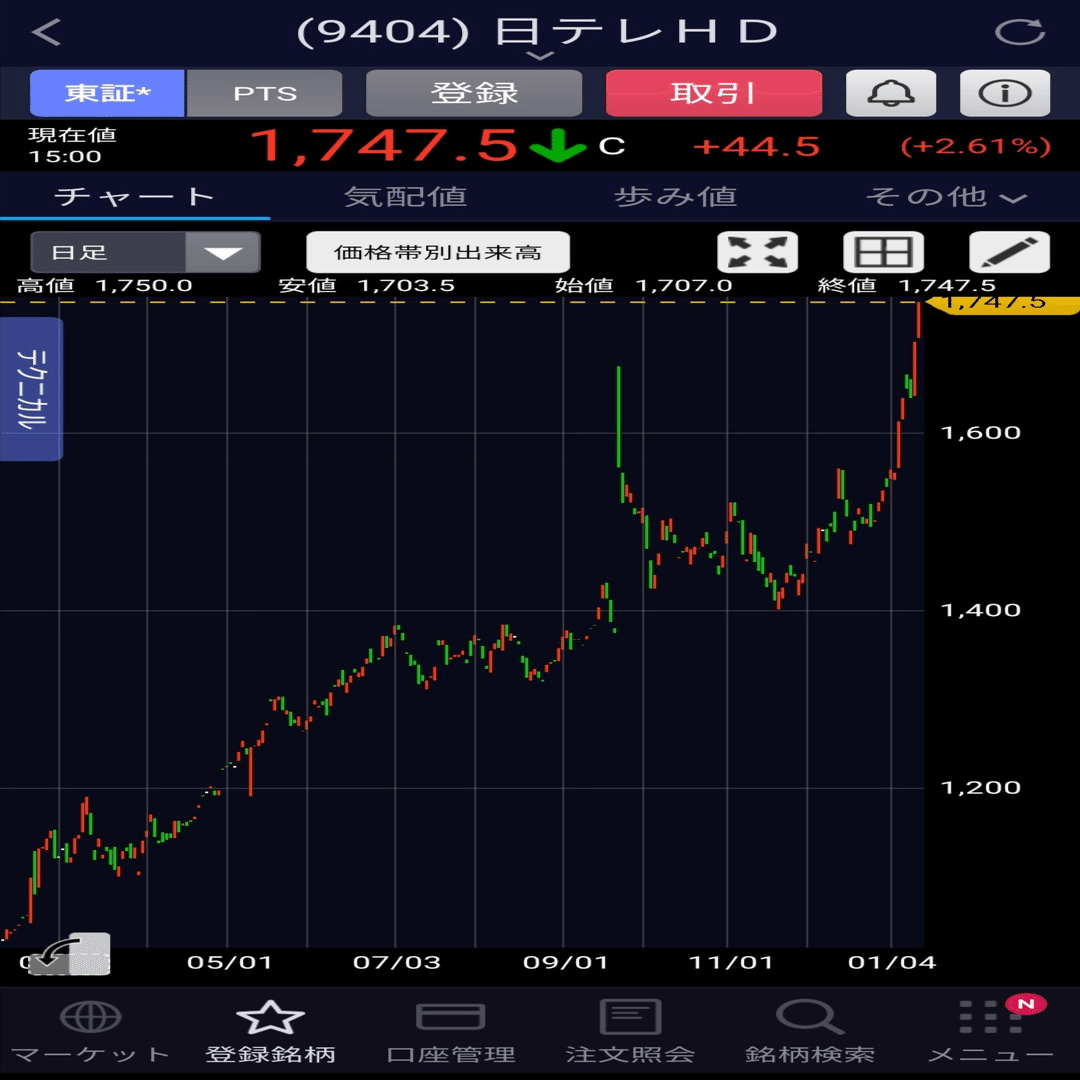
Task: Select the 東証 exchange toggle
Action: pyautogui.click(x=107, y=92)
